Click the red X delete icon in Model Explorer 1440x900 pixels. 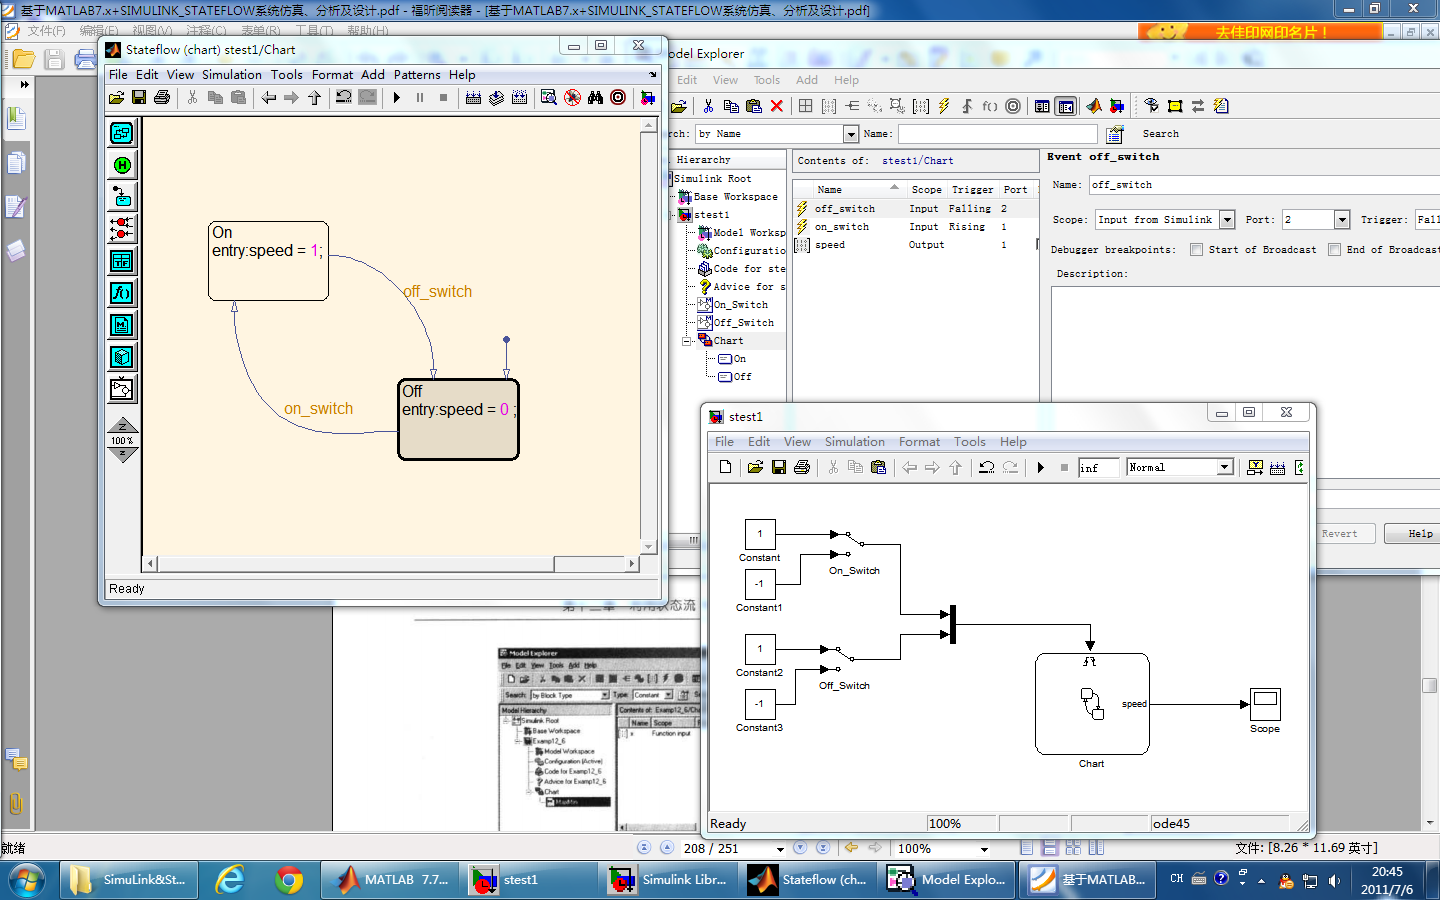pos(777,106)
